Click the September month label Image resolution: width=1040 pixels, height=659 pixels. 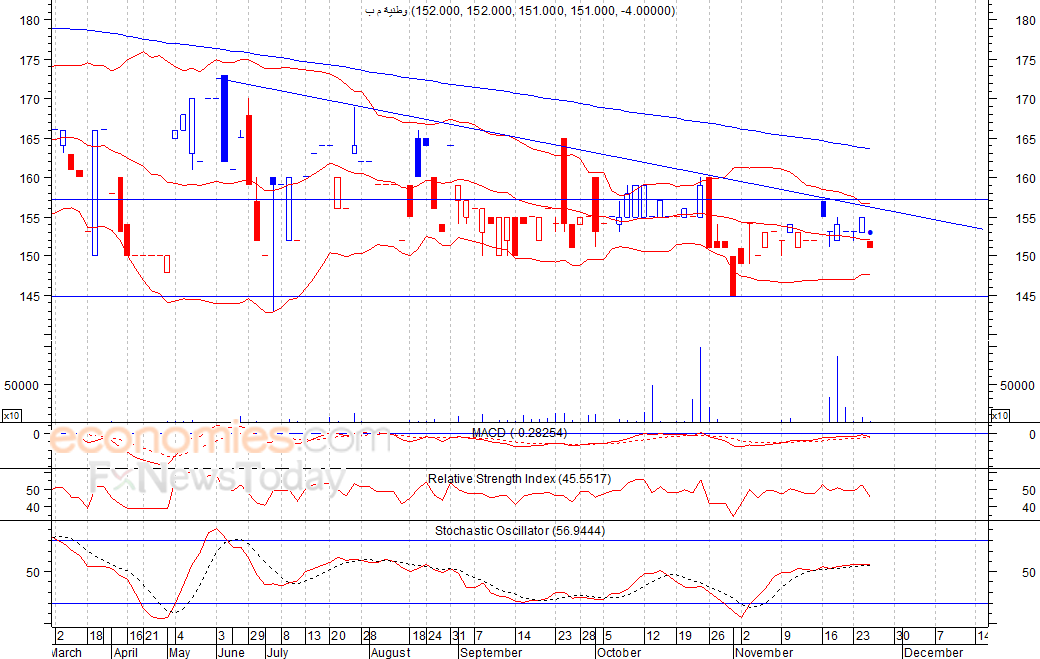[491, 652]
